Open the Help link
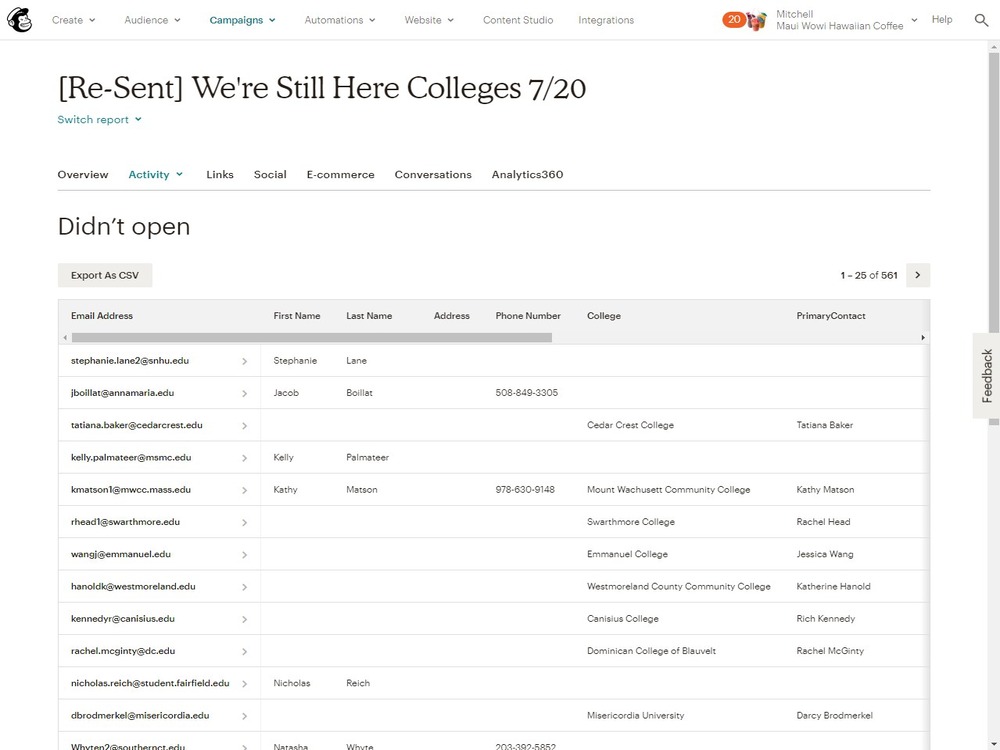Viewport: 1000px width, 750px height. click(x=942, y=19)
